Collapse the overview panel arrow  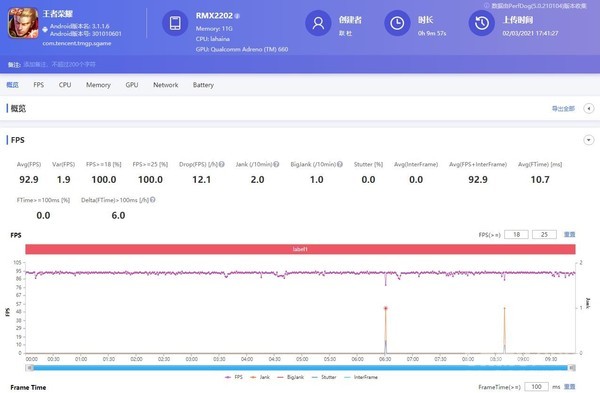click(589, 109)
